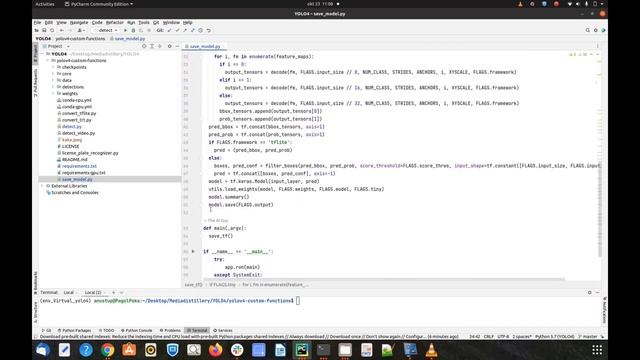Image resolution: width=640 pixels, height=360 pixels.
Task: Open the Show Applications grid in dock
Action: pyautogui.click(x=597, y=350)
